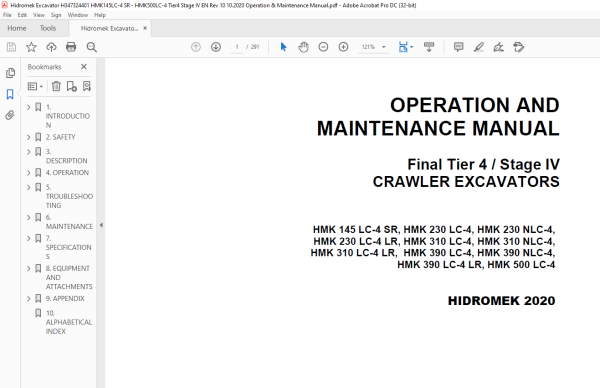Expand the 1. INTRODUCTION bookmark
Viewport: 600px width, 388px height.
(29, 107)
